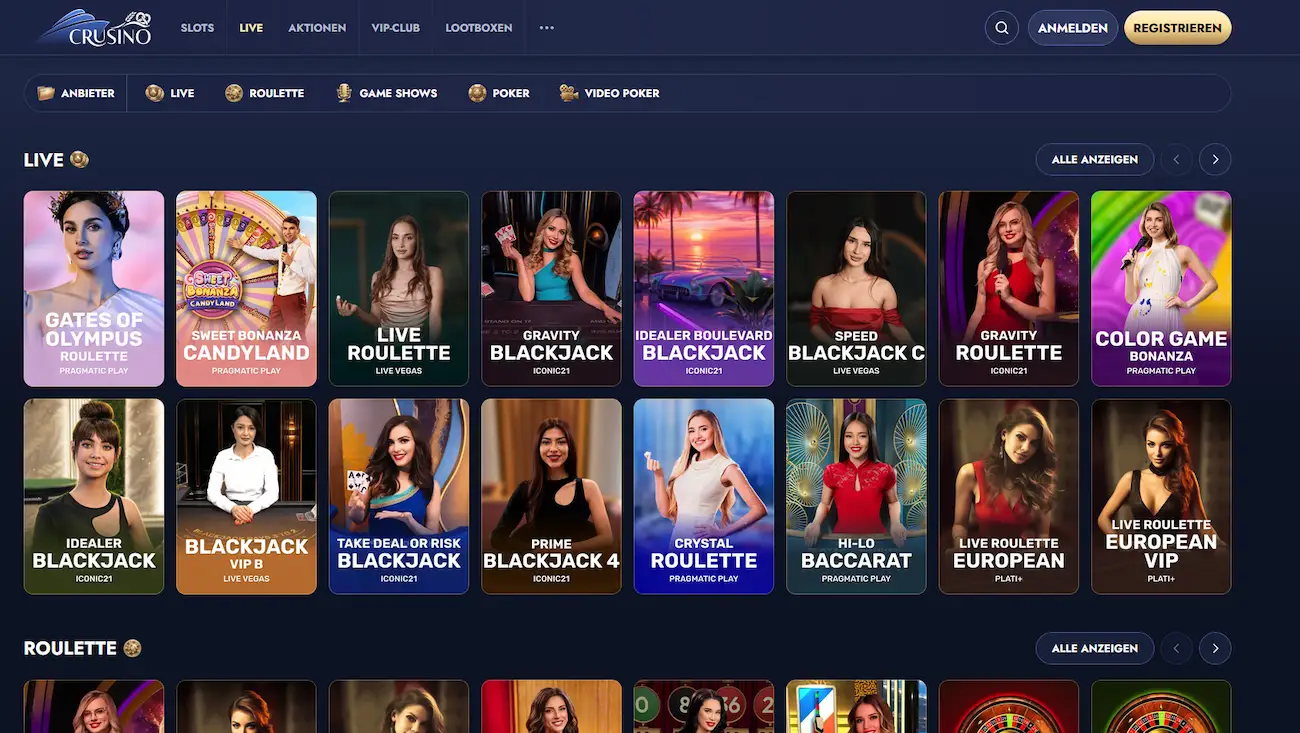
Task: Click the Roulette category icon
Action: [234, 93]
